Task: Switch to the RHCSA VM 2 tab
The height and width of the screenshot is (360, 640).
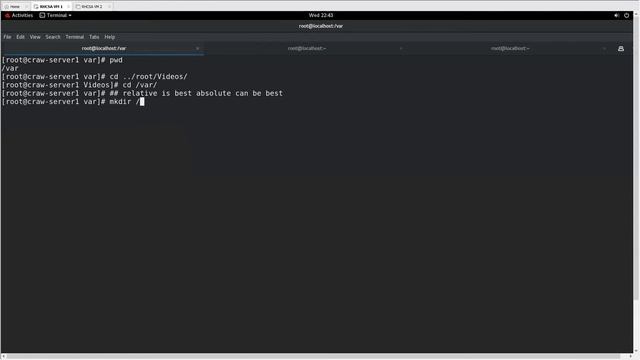Action: [91, 7]
